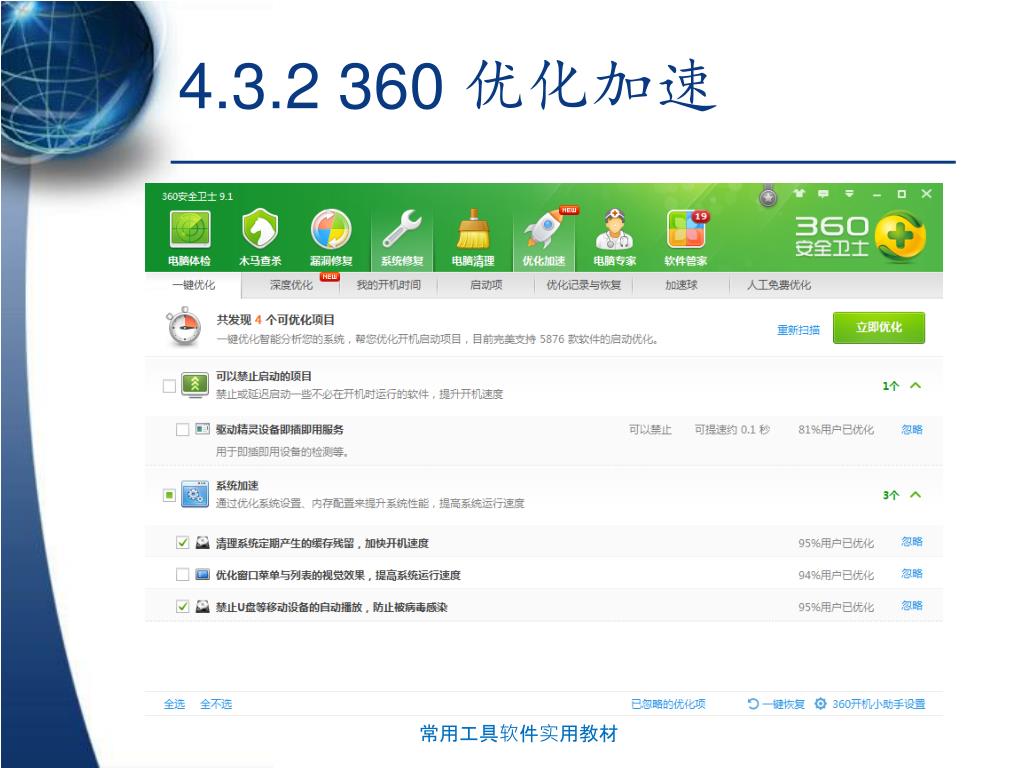This screenshot has height=768, width=1024.
Task: Click the 360安全卫士 logo
Action: click(x=860, y=235)
